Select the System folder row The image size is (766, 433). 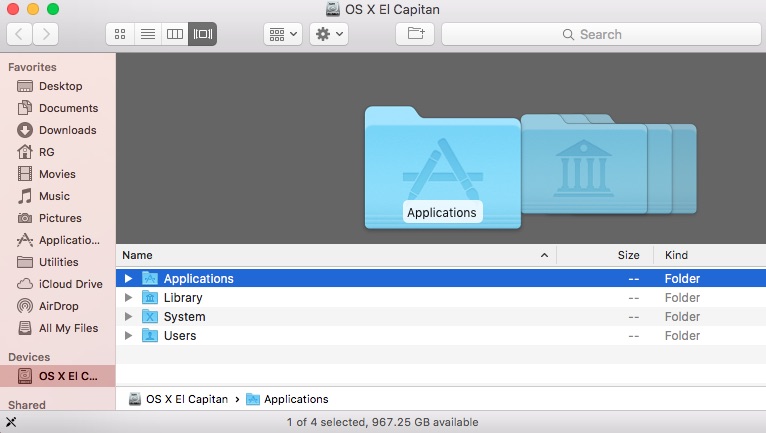pos(441,317)
